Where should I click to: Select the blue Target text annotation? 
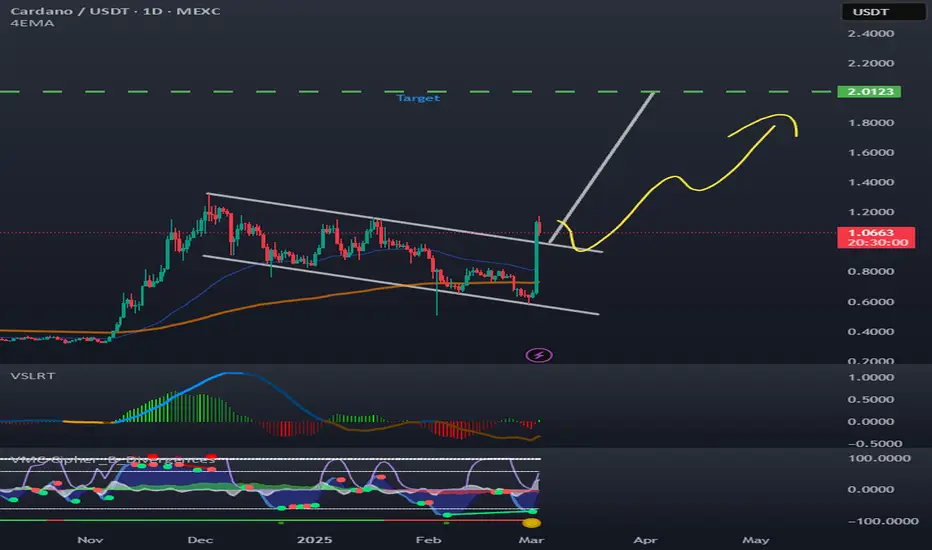point(418,98)
